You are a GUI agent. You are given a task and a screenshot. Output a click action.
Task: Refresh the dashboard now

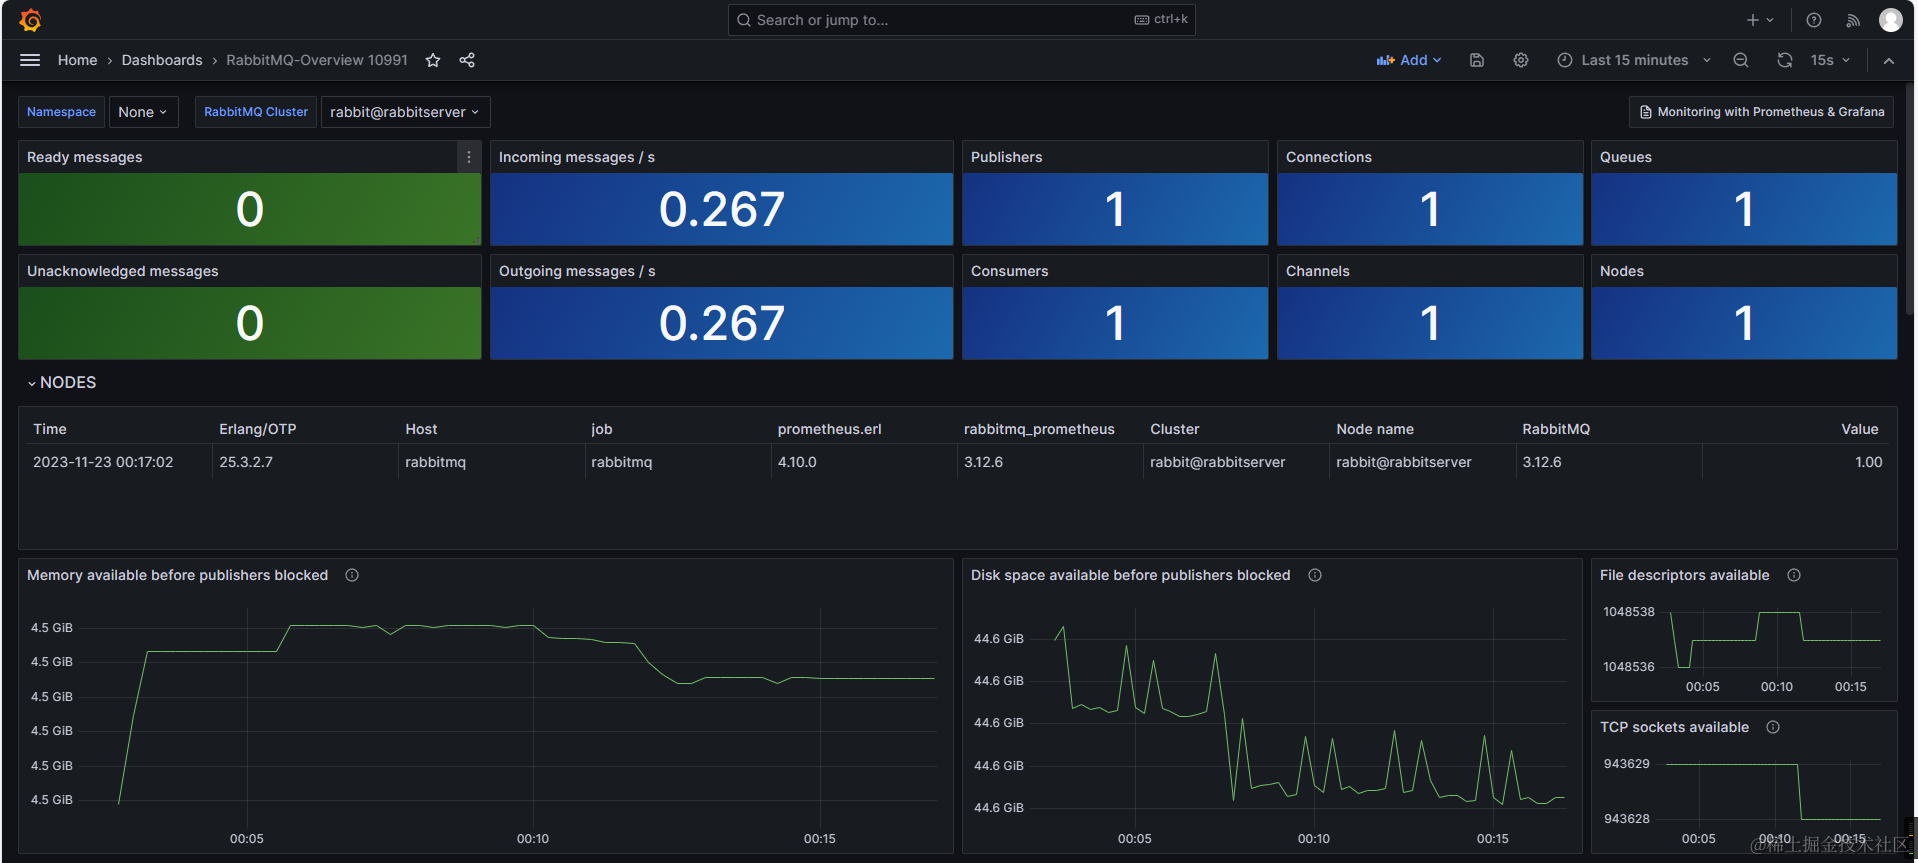[x=1785, y=60]
